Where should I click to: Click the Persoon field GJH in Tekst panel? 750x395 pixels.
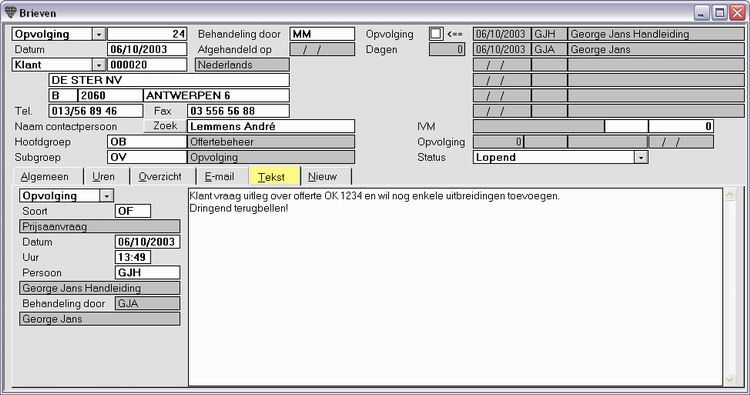click(x=147, y=273)
